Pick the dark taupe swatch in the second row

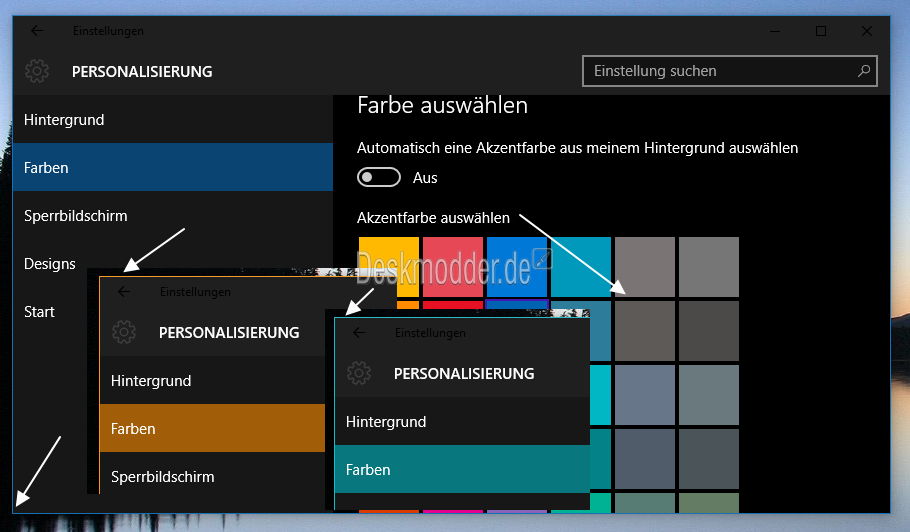point(645,331)
